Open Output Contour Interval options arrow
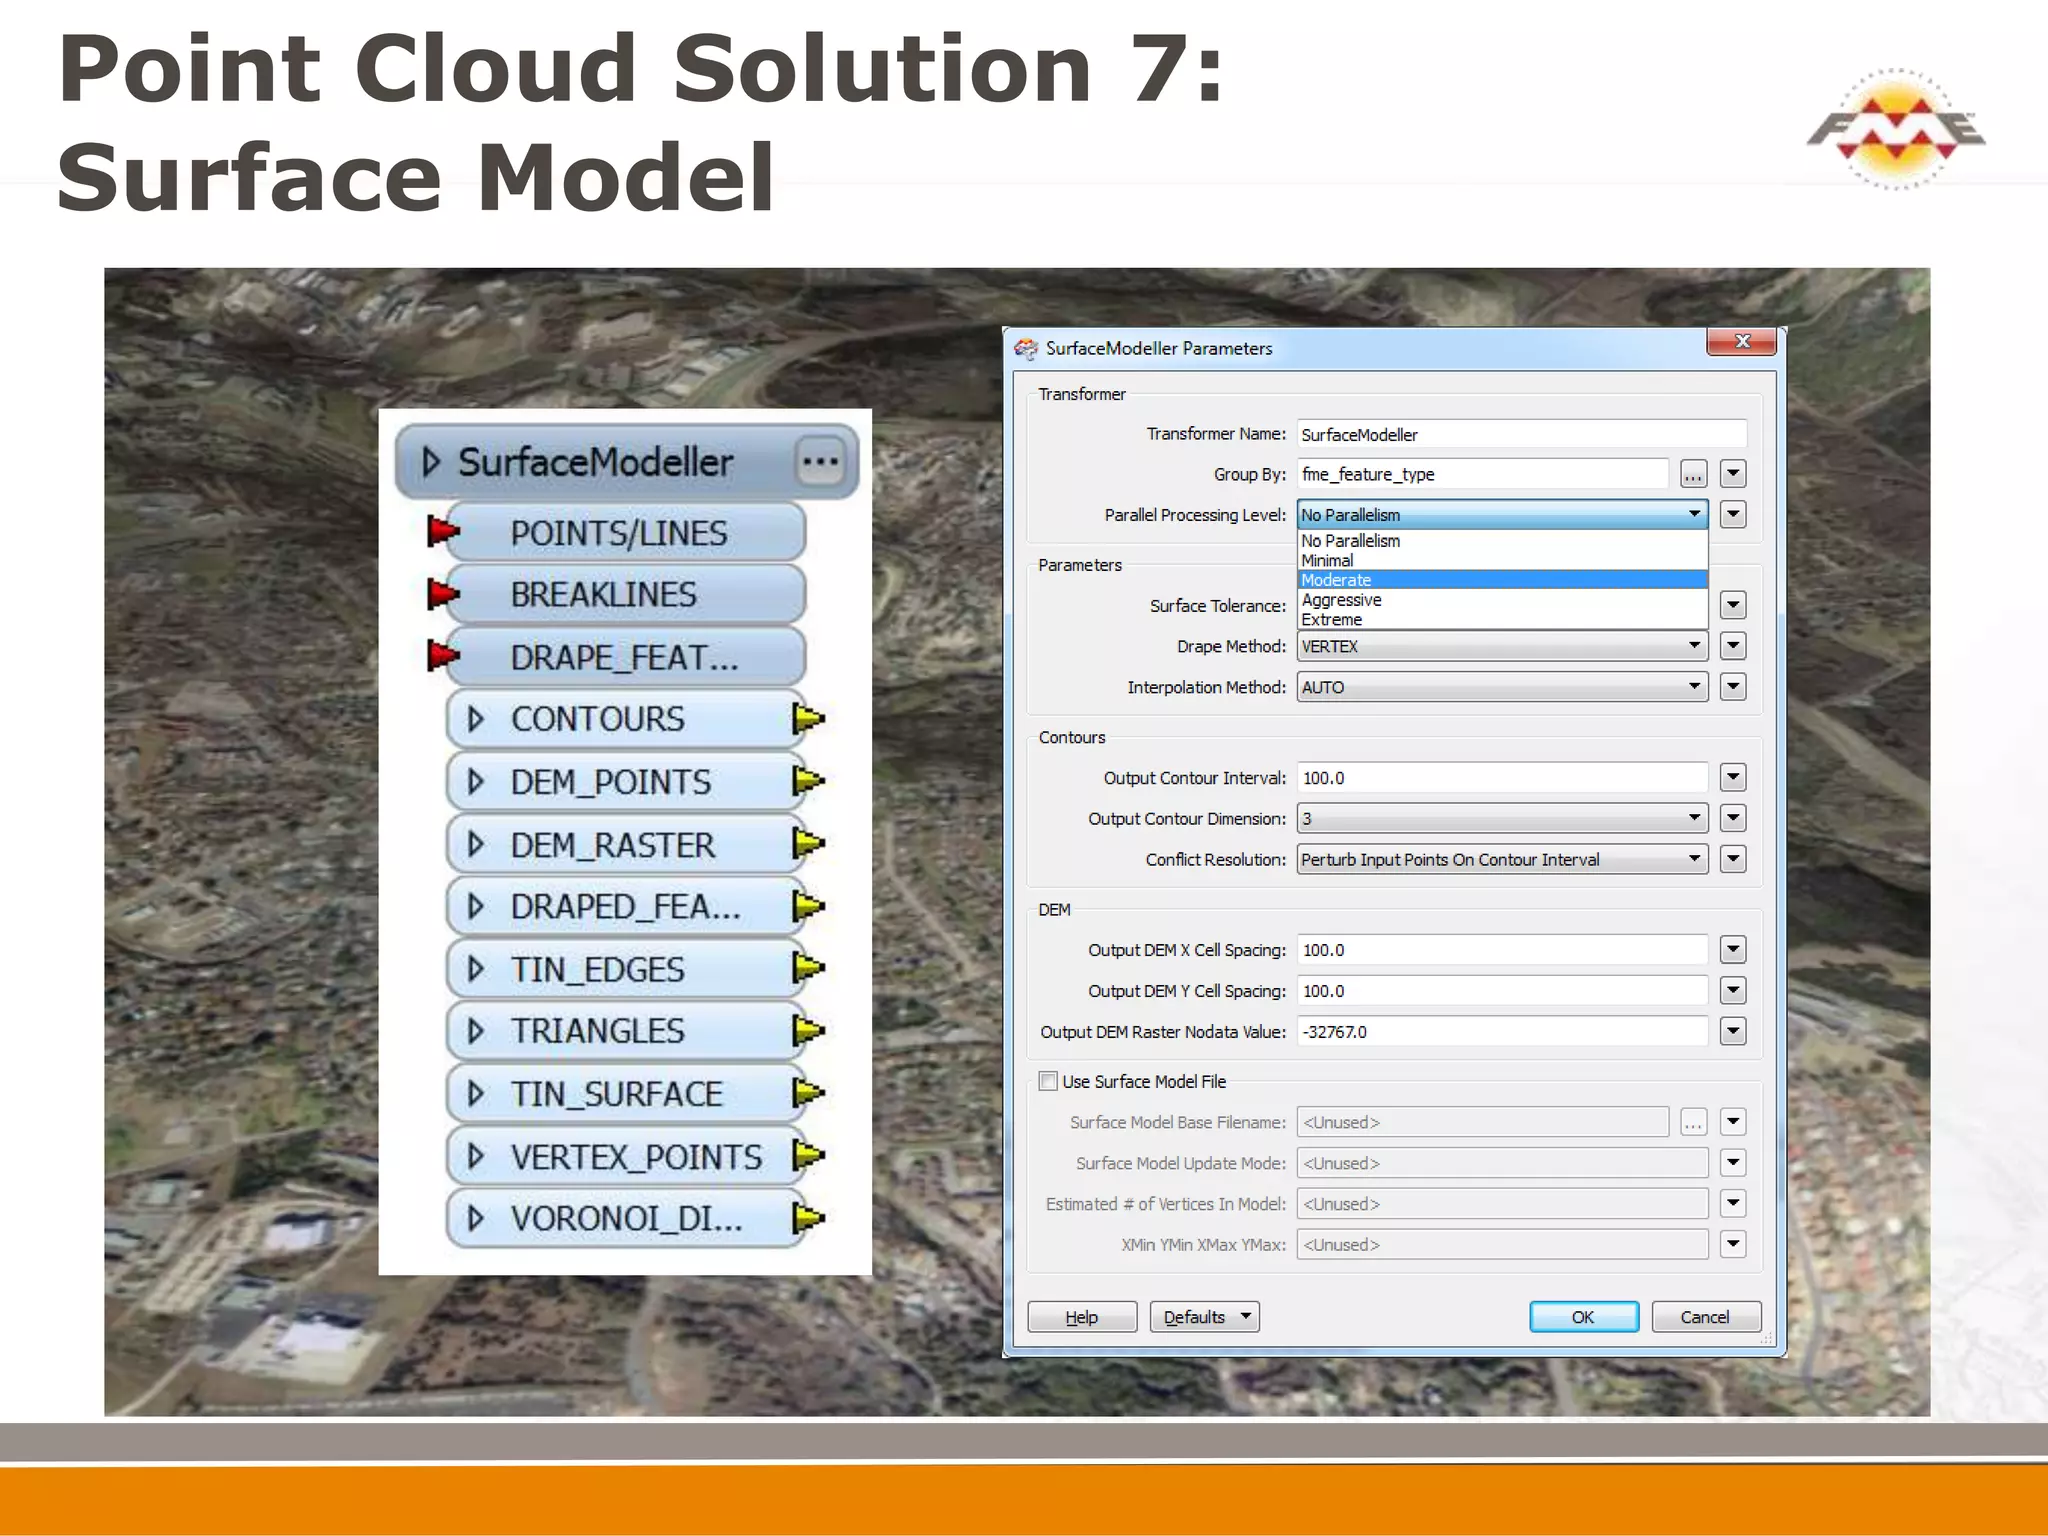Viewport: 2048px width, 1536px height. click(x=1733, y=778)
